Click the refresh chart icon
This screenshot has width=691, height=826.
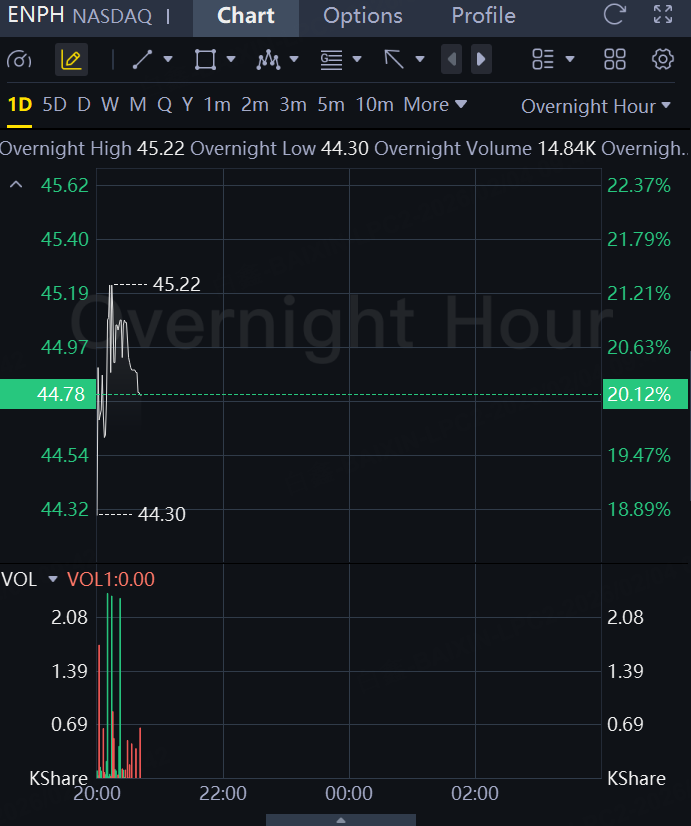615,16
